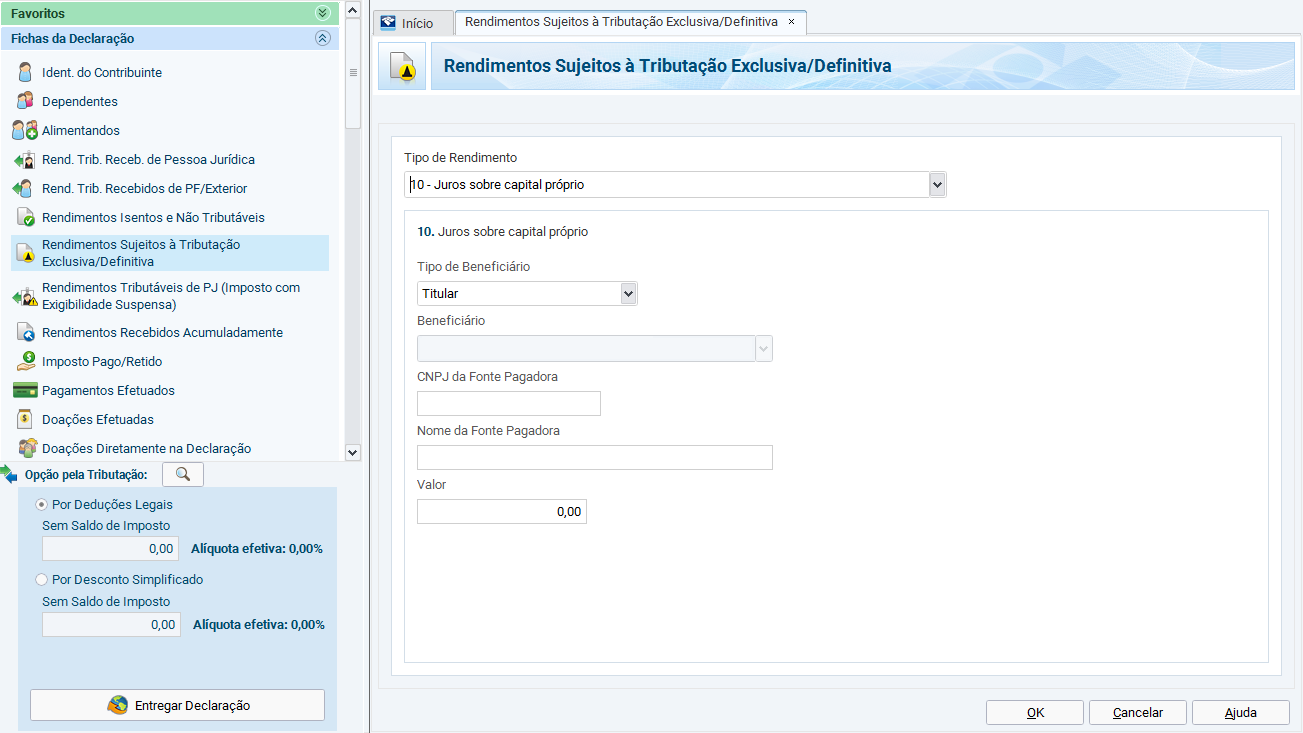1303x733 pixels.
Task: Click the Por Desconto Simplificado saldo field
Action: (111, 624)
